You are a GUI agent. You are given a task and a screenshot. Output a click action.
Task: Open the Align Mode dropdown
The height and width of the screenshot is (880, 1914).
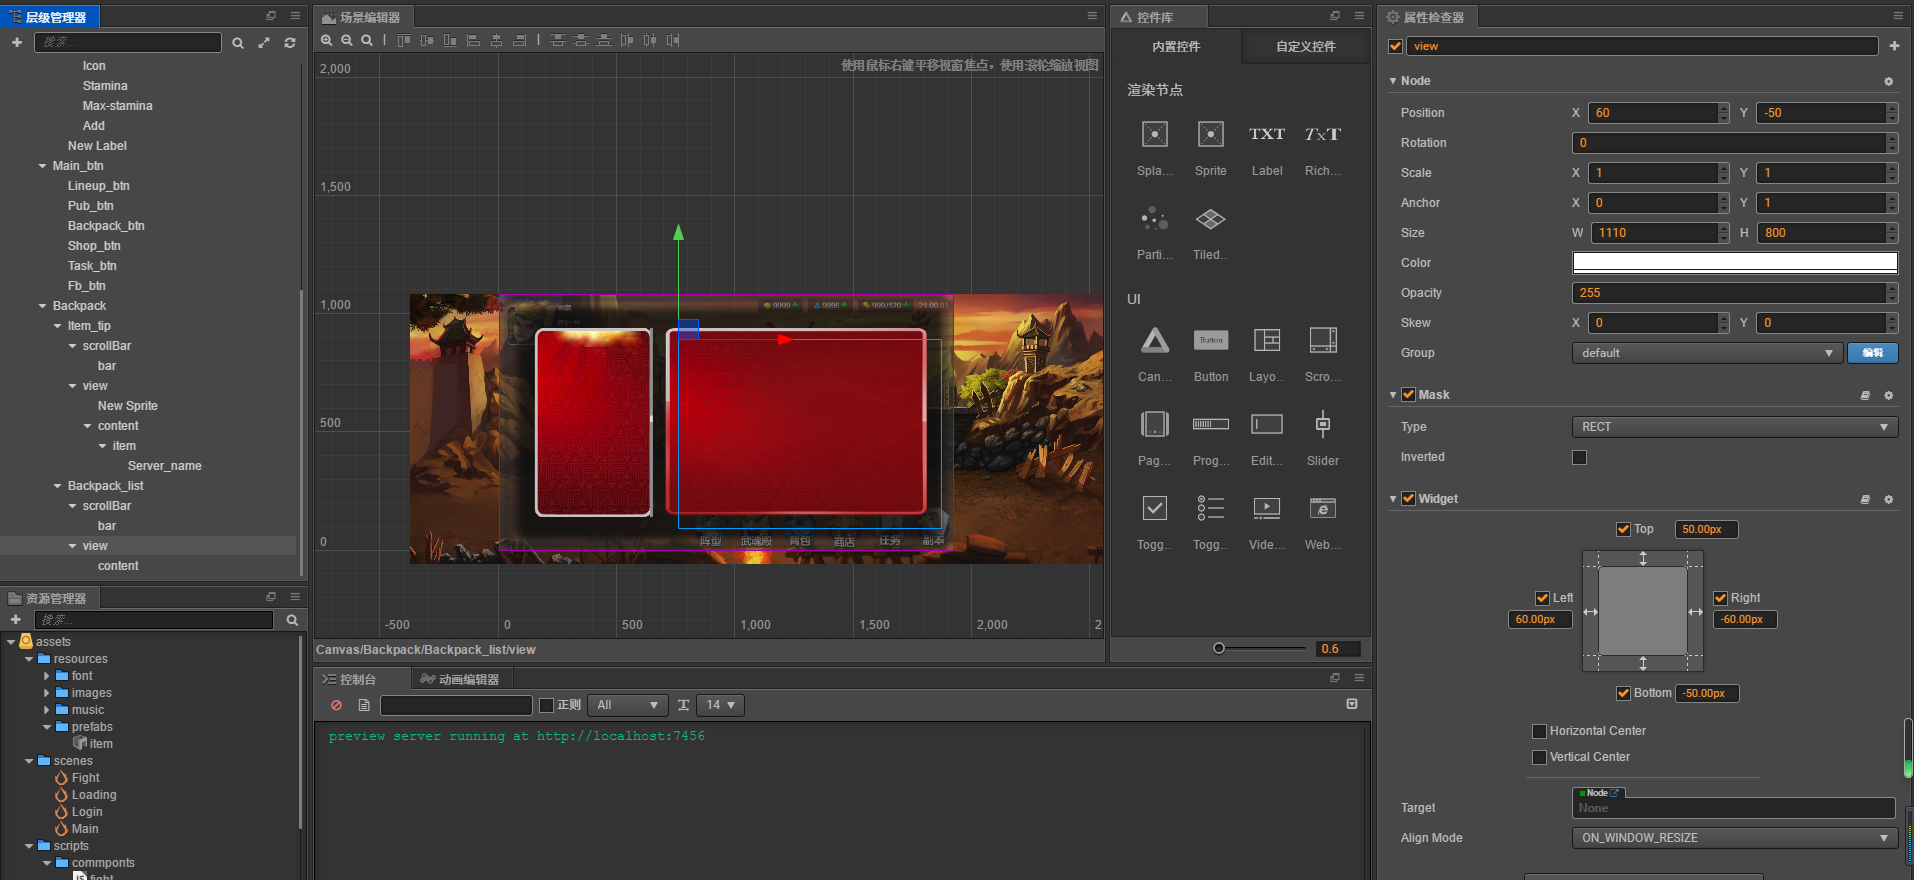[1734, 838]
